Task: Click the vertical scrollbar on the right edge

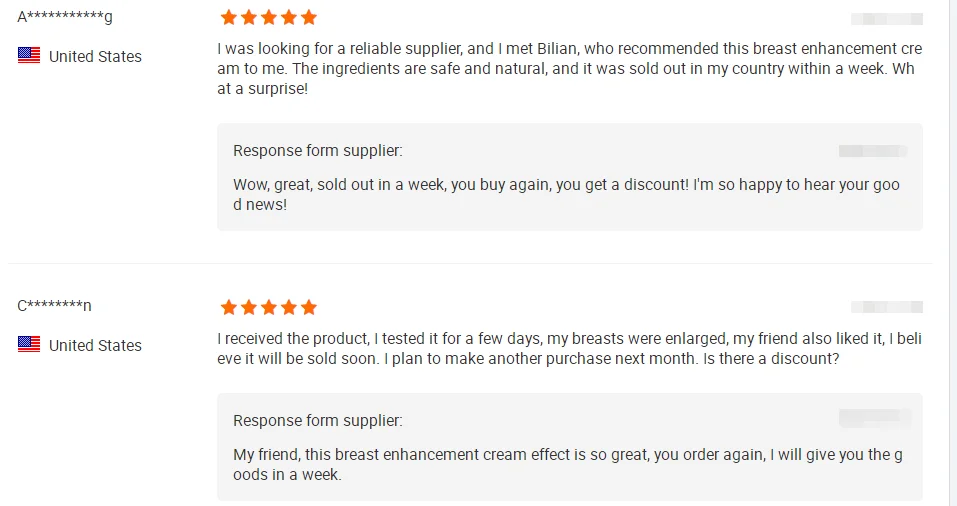Action: (952, 250)
